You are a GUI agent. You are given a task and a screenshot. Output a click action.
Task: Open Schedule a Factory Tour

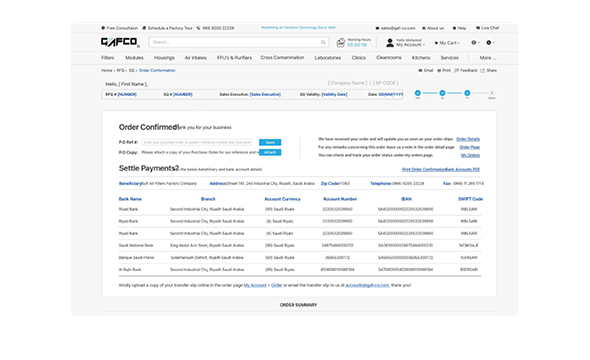167,28
